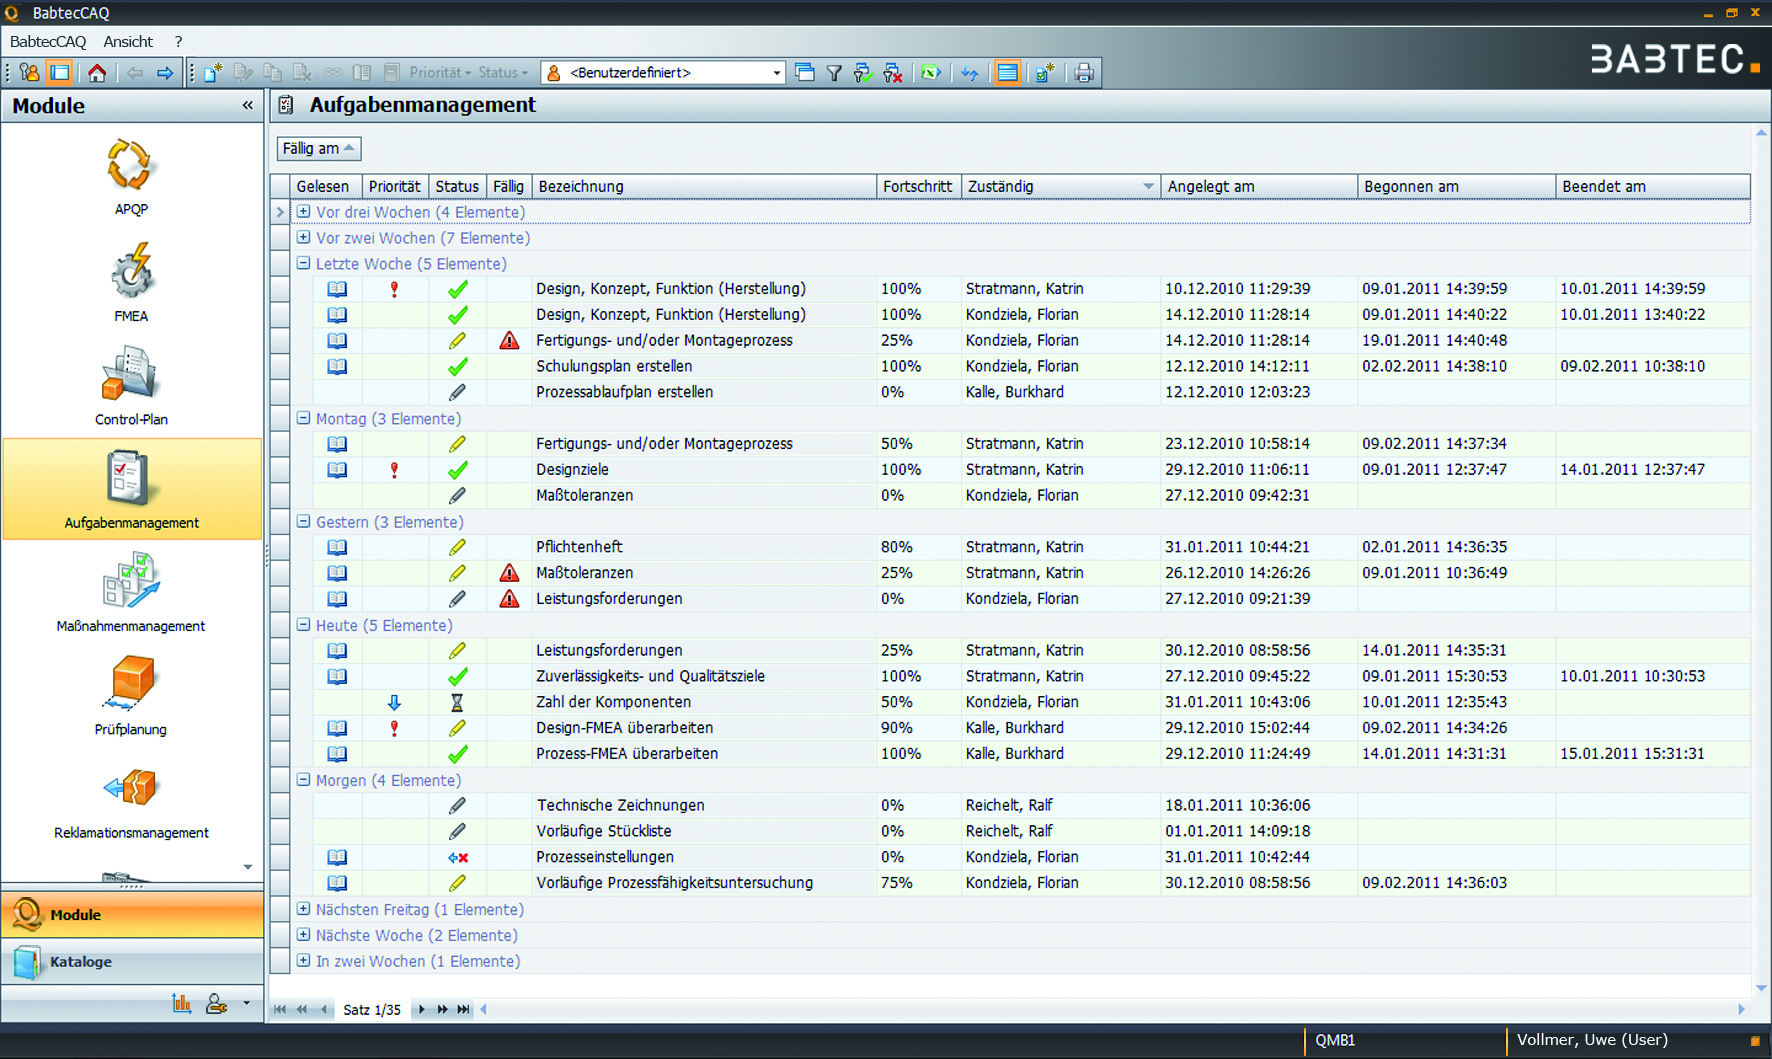
Task: Mark 'Pflichtenheft' as read via book icon
Action: coord(337,547)
